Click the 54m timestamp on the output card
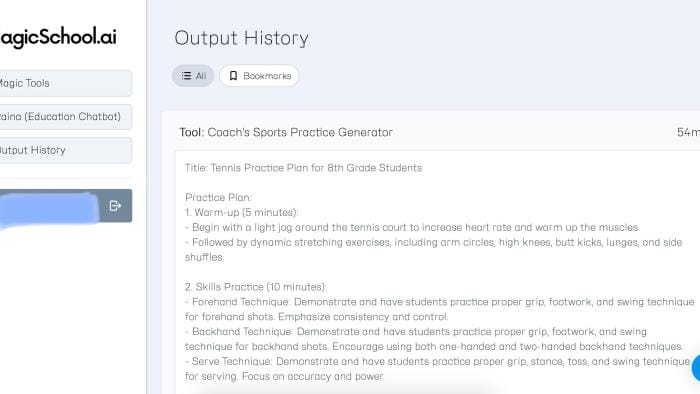 [x=688, y=132]
